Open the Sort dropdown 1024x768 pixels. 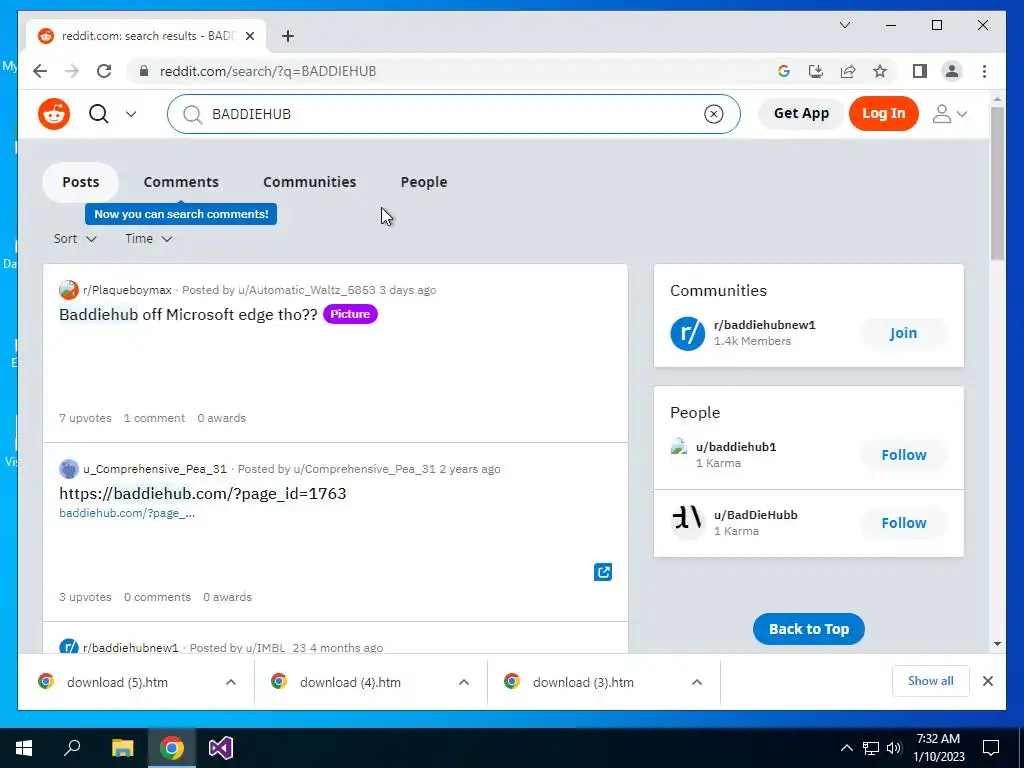pos(75,238)
